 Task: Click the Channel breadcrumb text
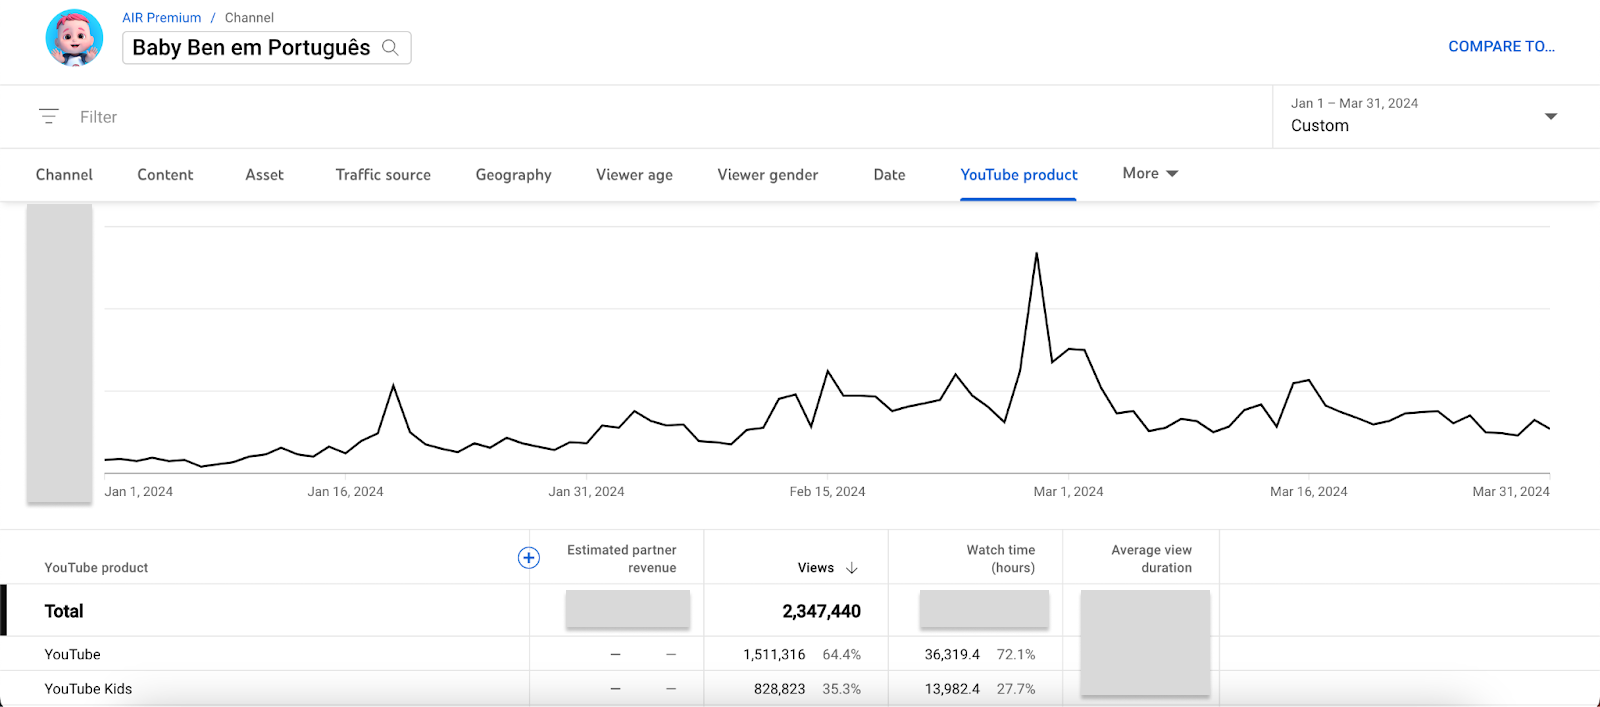pyautogui.click(x=249, y=18)
